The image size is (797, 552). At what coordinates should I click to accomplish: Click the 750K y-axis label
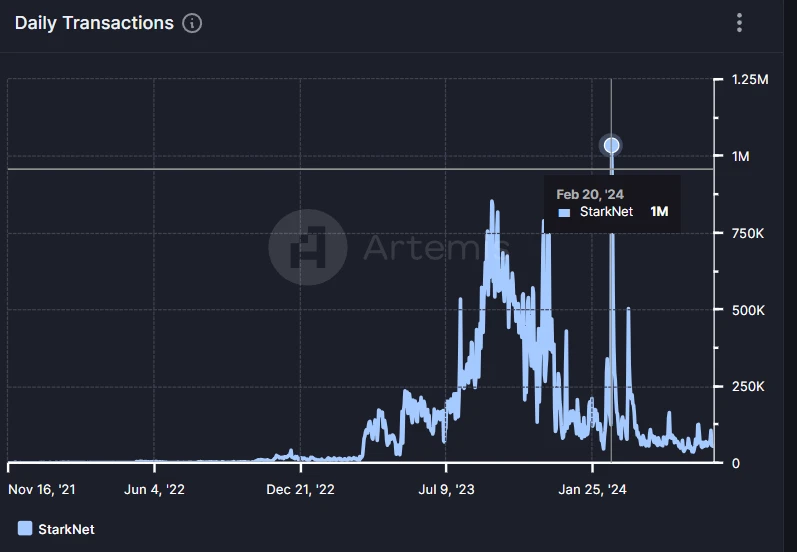point(748,233)
